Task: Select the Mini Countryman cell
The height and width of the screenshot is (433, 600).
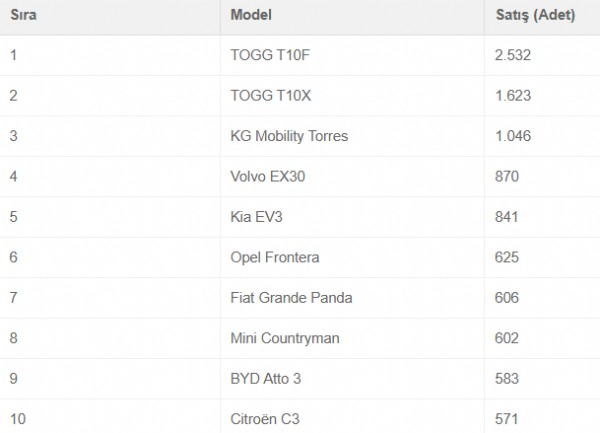Action: click(x=285, y=338)
